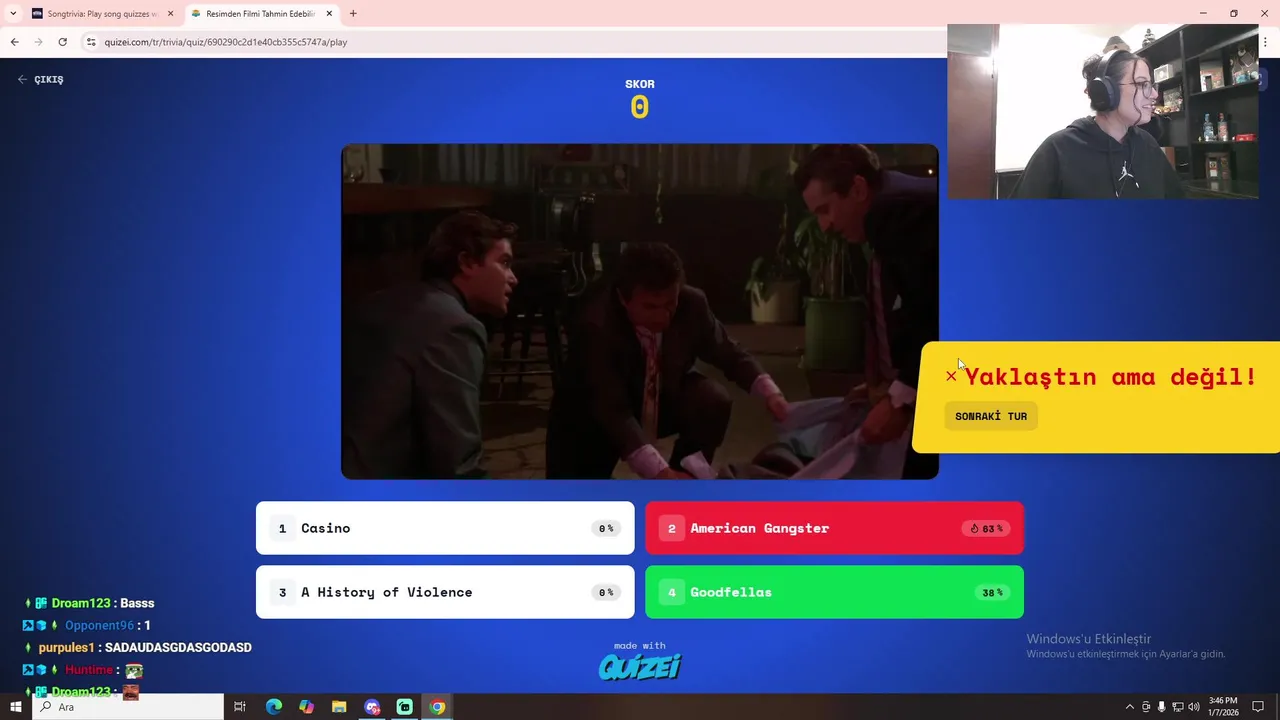The width and height of the screenshot is (1280, 720).
Task: Go to the next round with SONRAKİ TUR
Action: click(x=991, y=416)
